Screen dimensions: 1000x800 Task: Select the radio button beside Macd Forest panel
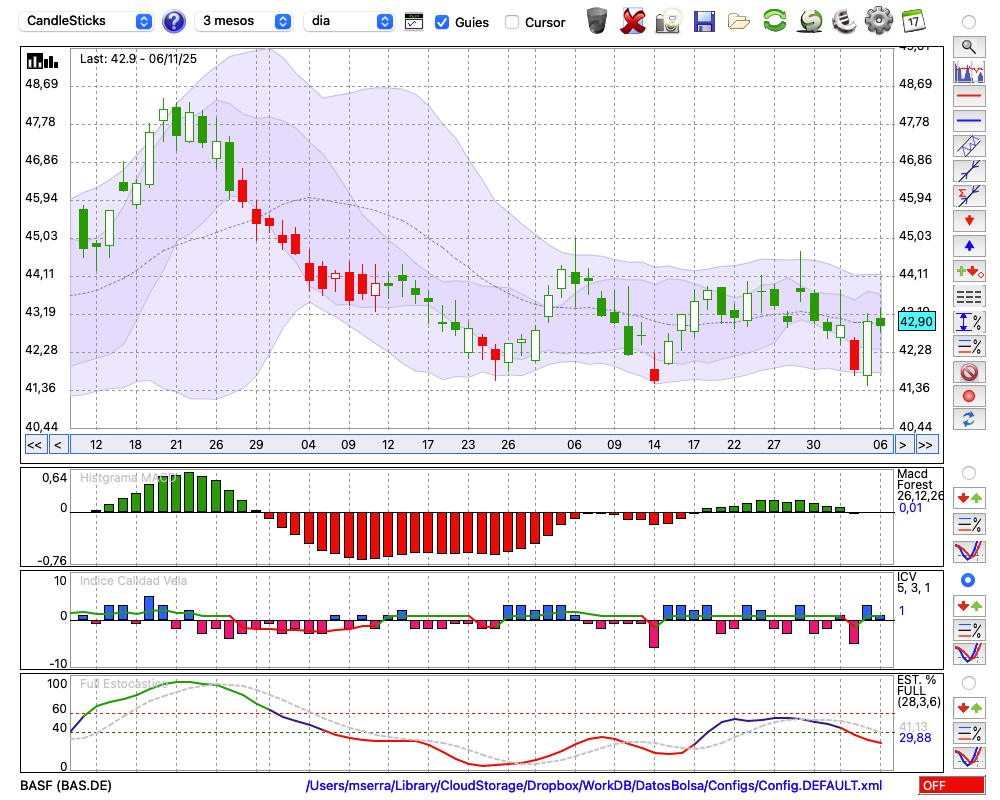(968, 472)
